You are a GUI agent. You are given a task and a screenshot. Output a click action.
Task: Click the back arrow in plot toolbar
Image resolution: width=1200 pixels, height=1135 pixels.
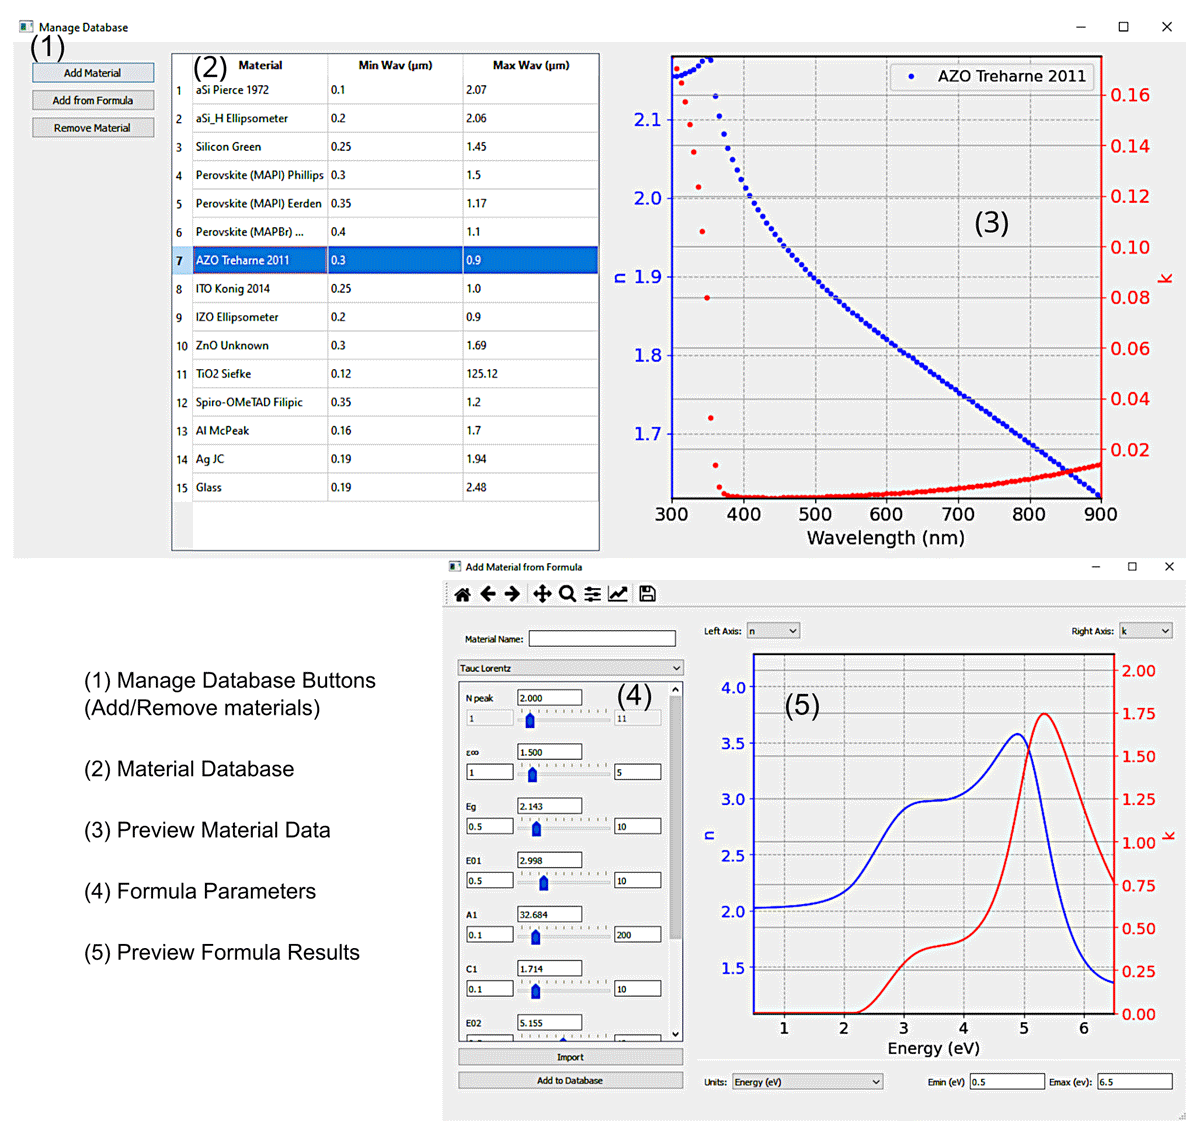pyautogui.click(x=488, y=594)
